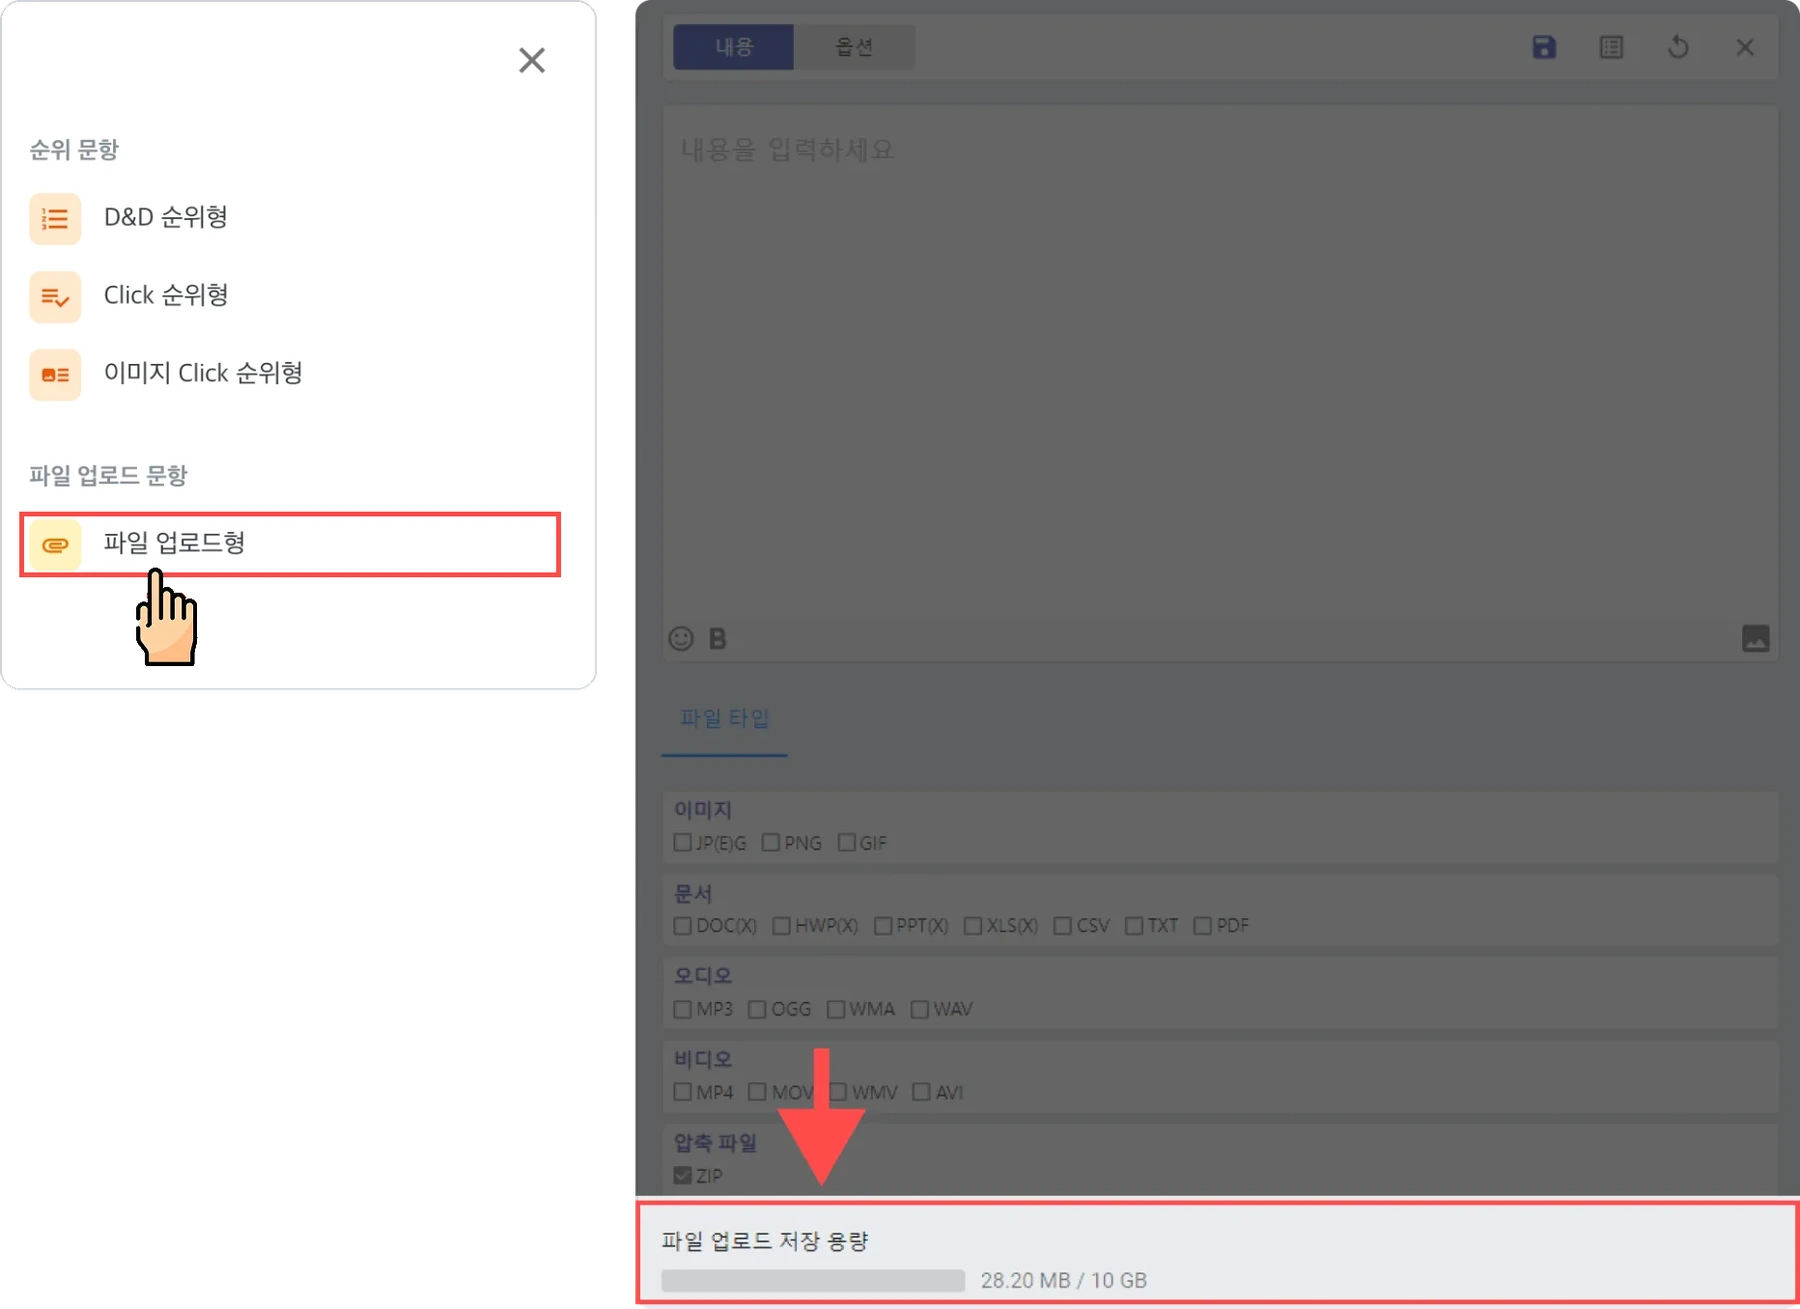Save using the floppy disk icon
Screen dimensions: 1800x1309
[x=1544, y=47]
